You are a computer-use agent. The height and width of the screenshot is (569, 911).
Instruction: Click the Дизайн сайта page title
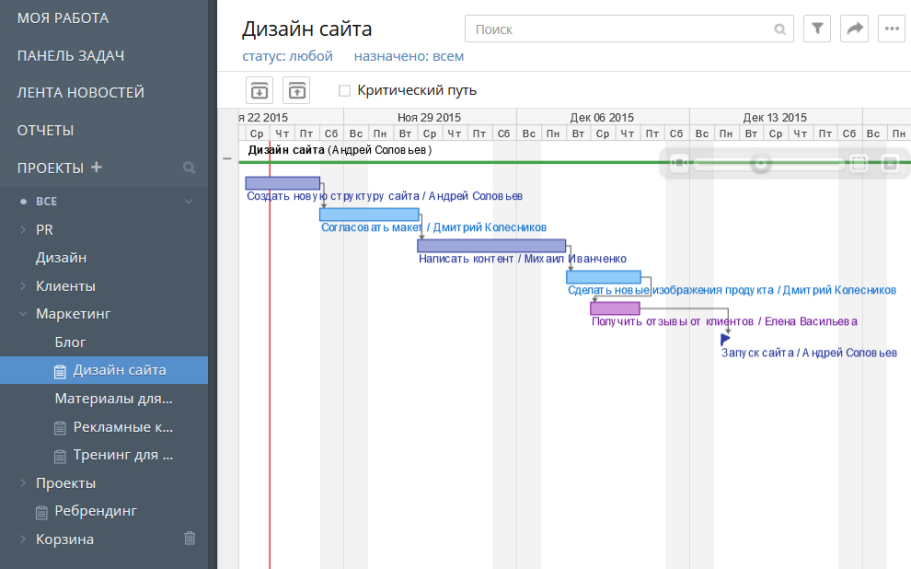point(307,29)
